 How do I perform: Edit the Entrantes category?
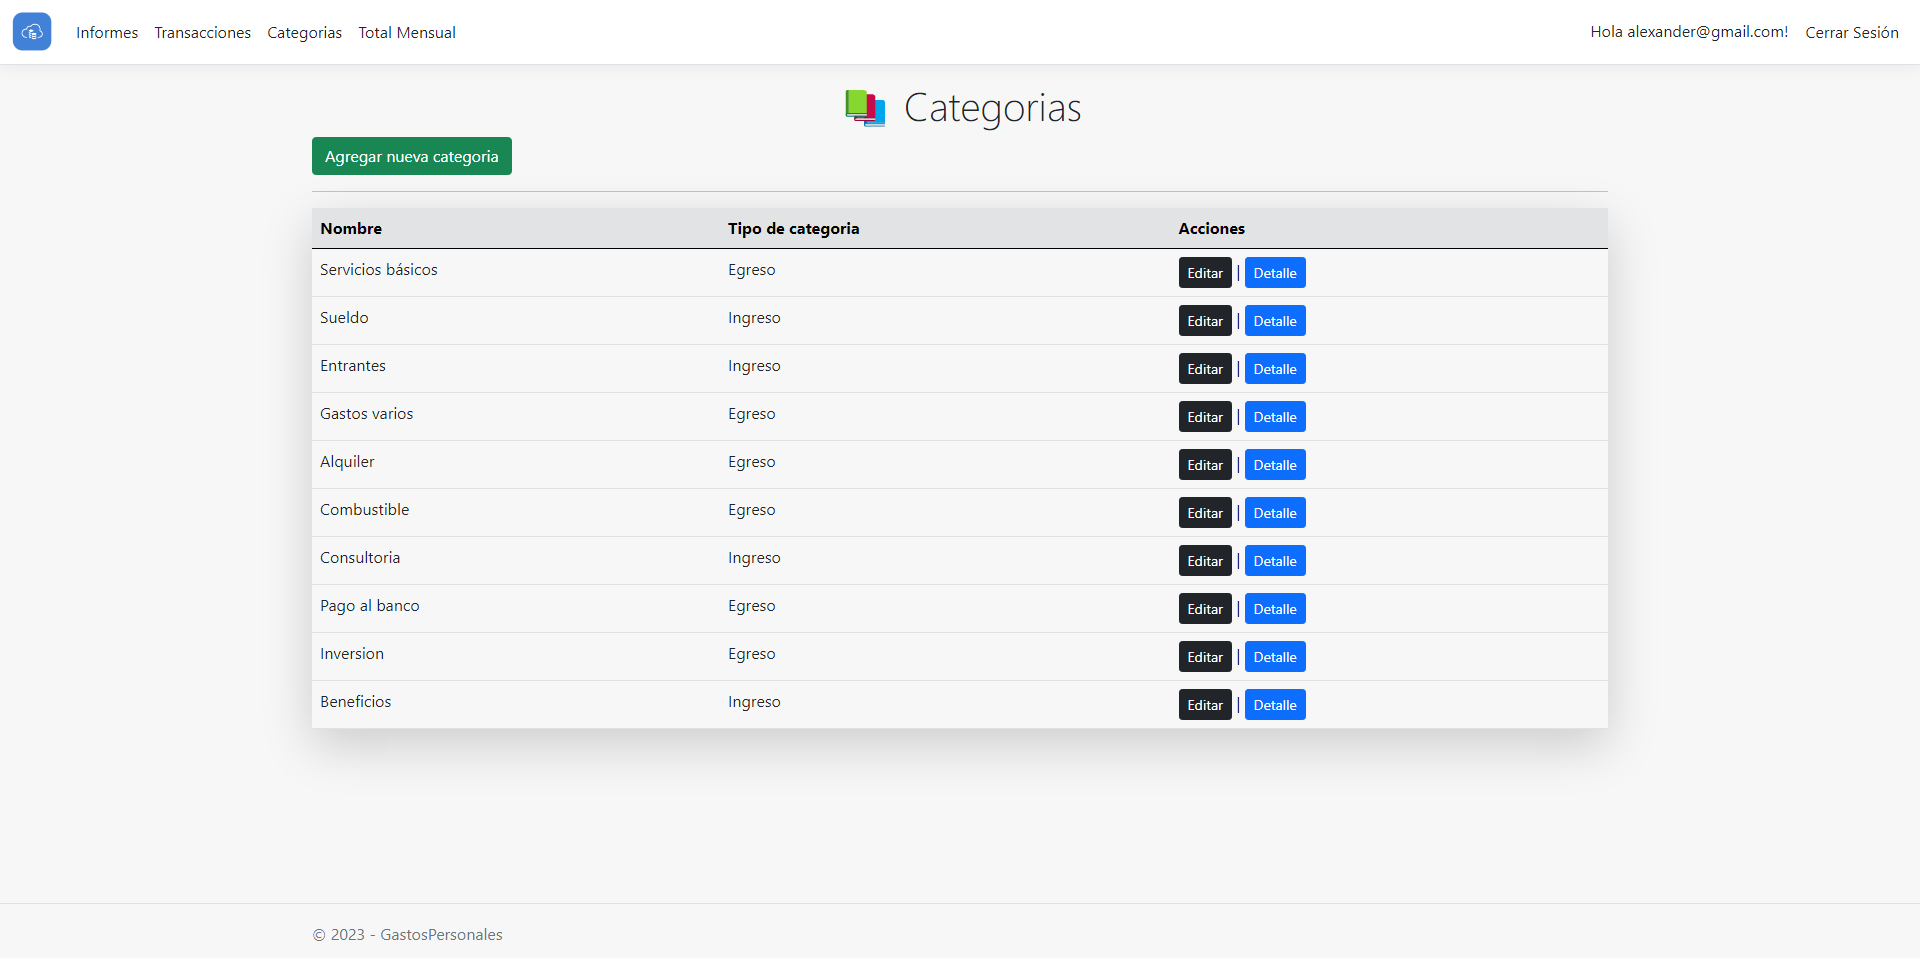point(1204,368)
